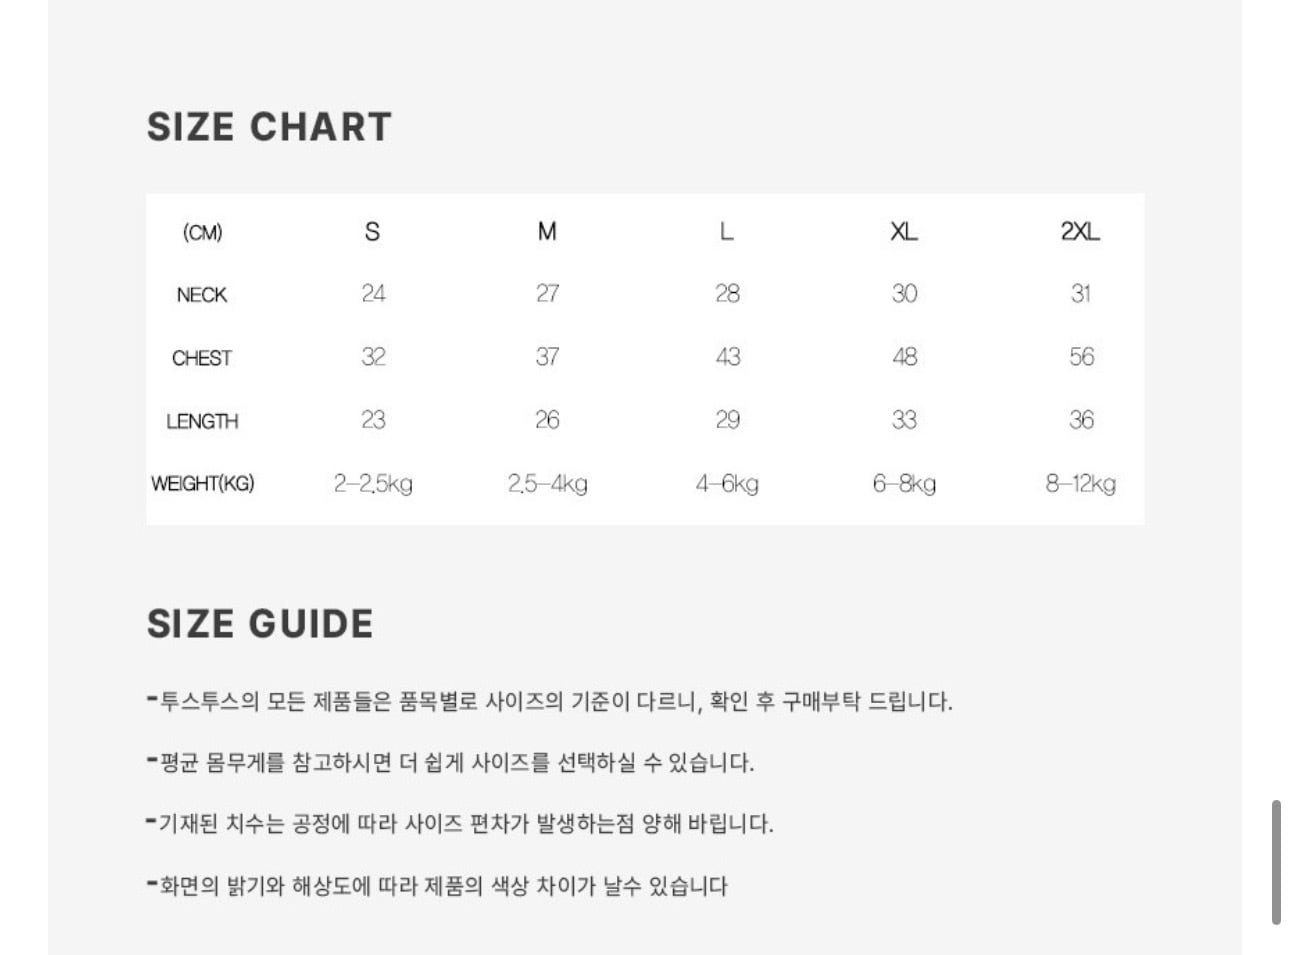Click the CHEST row label

tap(202, 358)
